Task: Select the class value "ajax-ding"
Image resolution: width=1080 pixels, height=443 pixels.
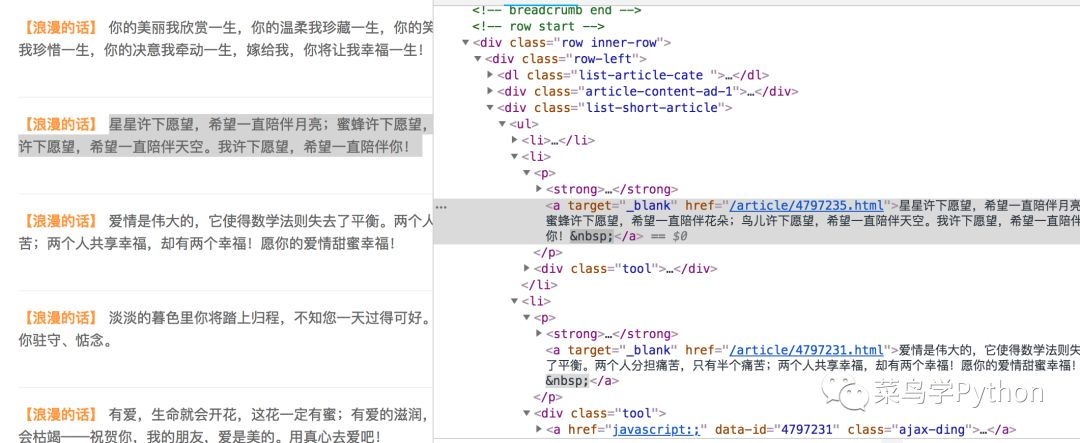Action: click(x=929, y=430)
